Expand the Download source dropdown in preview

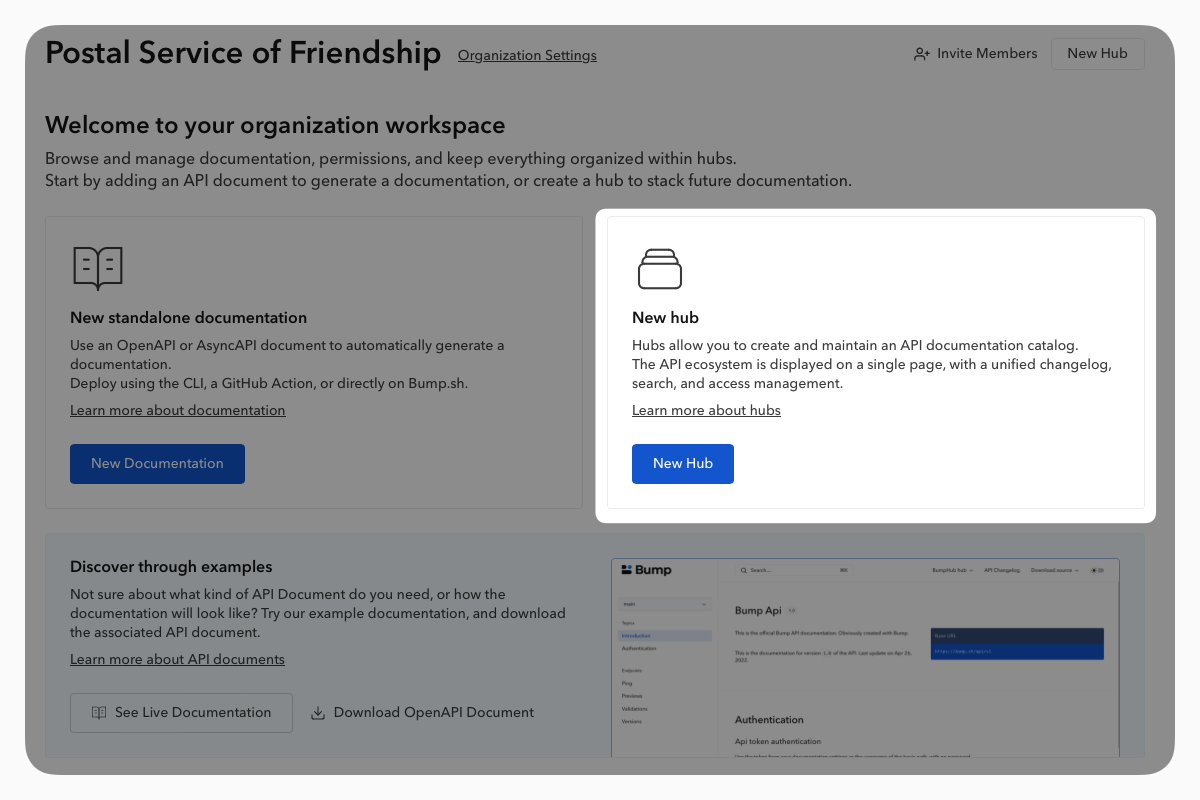(1055, 570)
